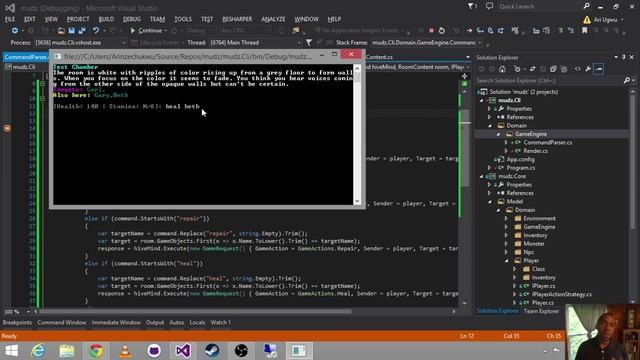640x360 pixels.
Task: Click the red Stop Debugging icon
Action: 431,31
